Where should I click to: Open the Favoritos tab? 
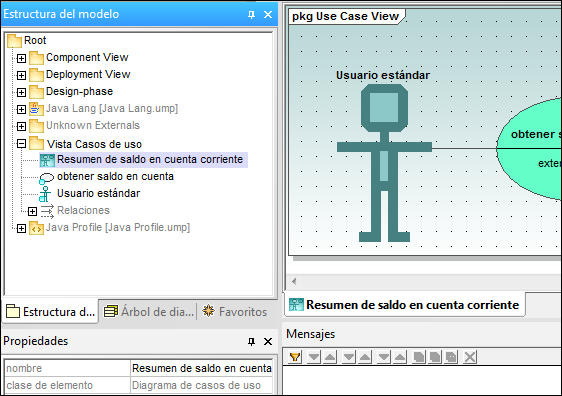pyautogui.click(x=235, y=311)
